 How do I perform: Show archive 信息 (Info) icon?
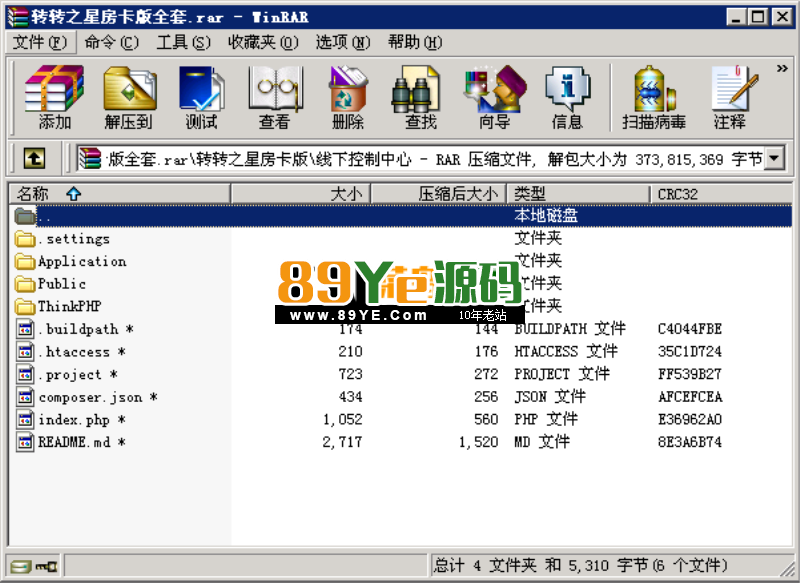point(567,88)
